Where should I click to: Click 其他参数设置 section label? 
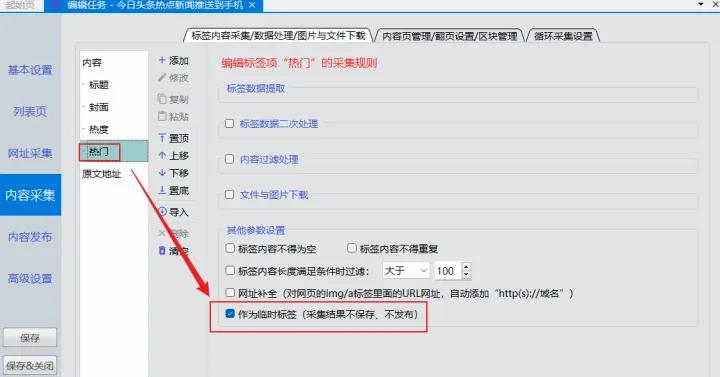[x=256, y=230]
